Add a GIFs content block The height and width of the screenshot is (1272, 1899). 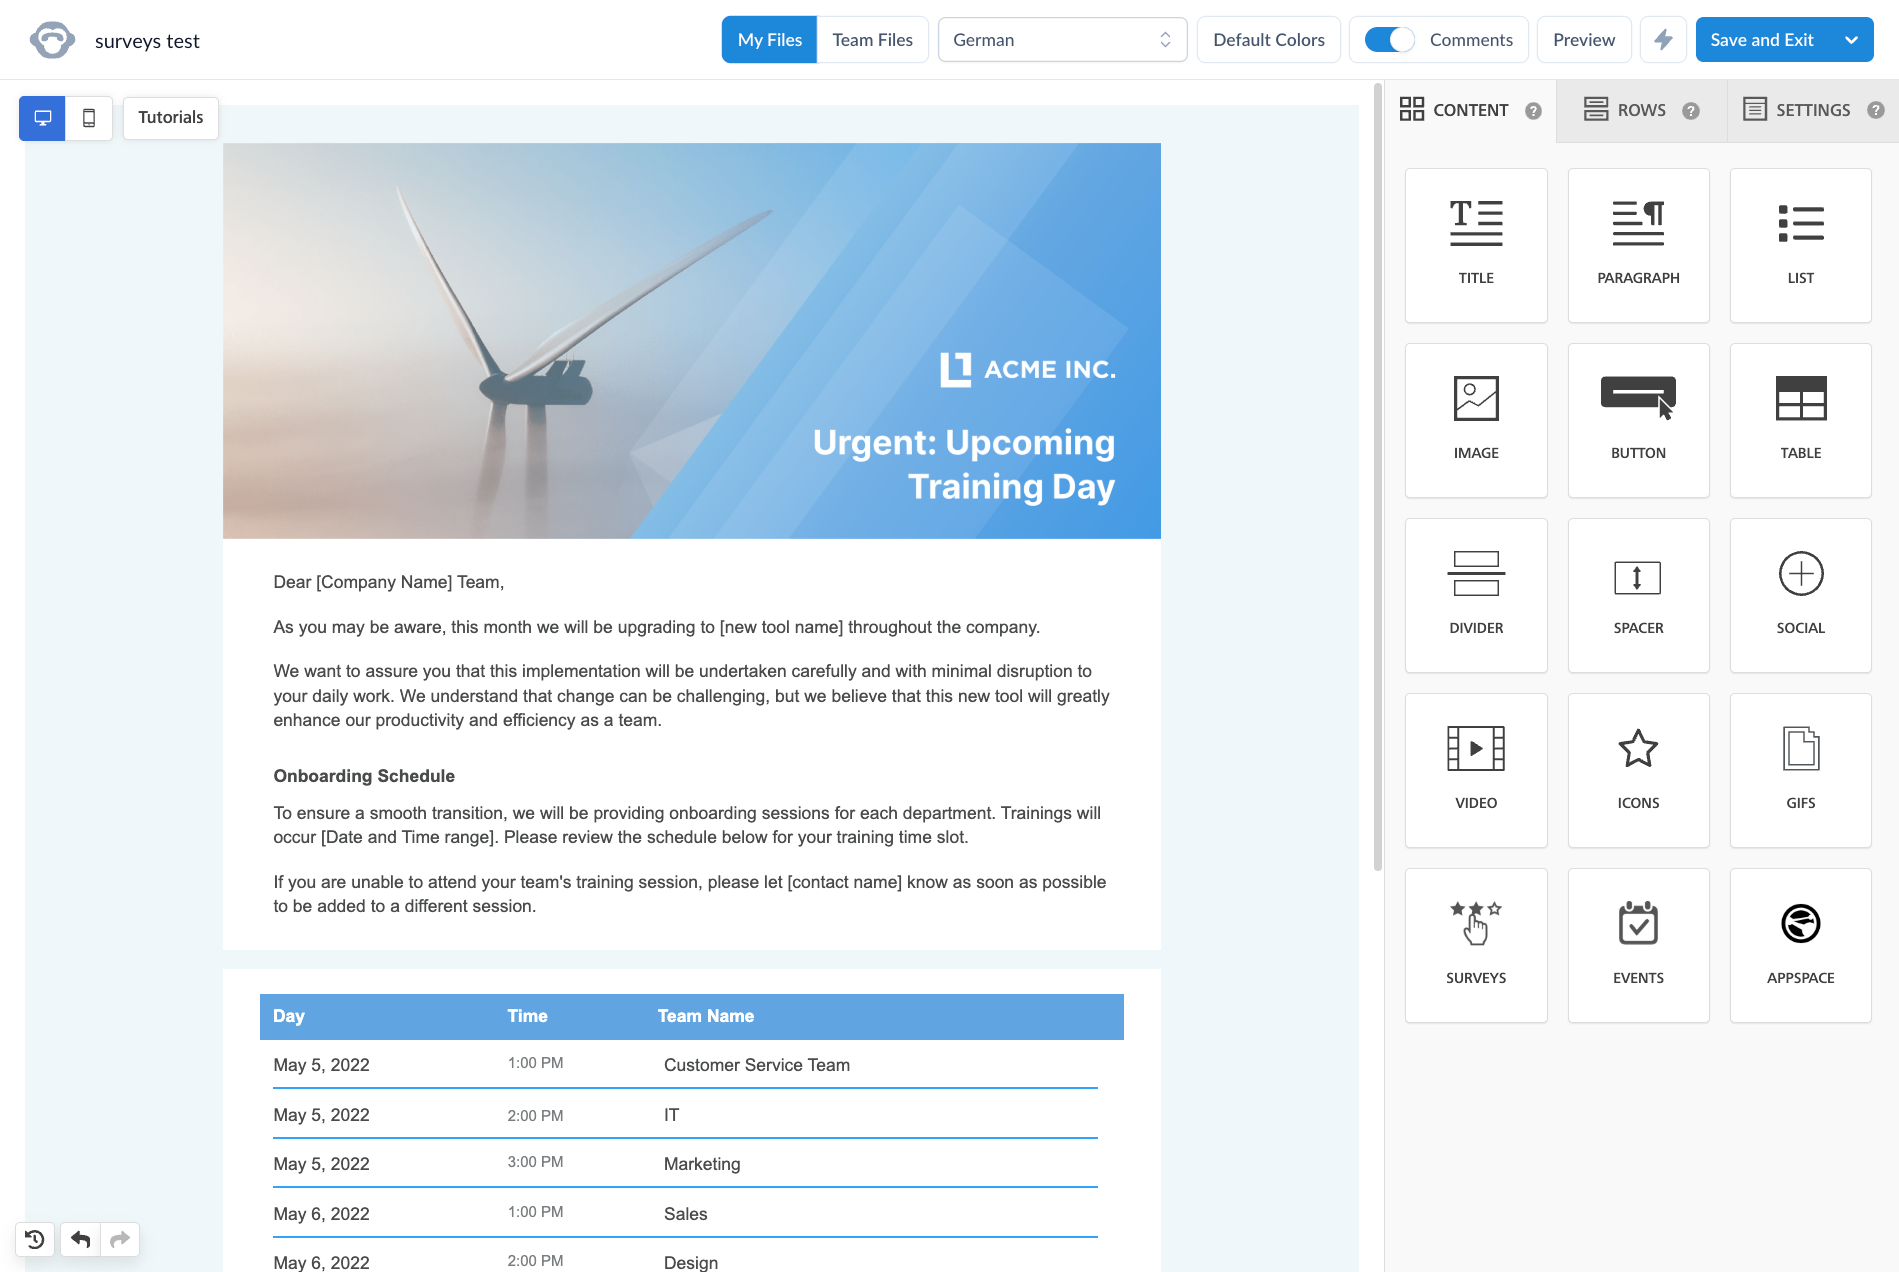1800,770
